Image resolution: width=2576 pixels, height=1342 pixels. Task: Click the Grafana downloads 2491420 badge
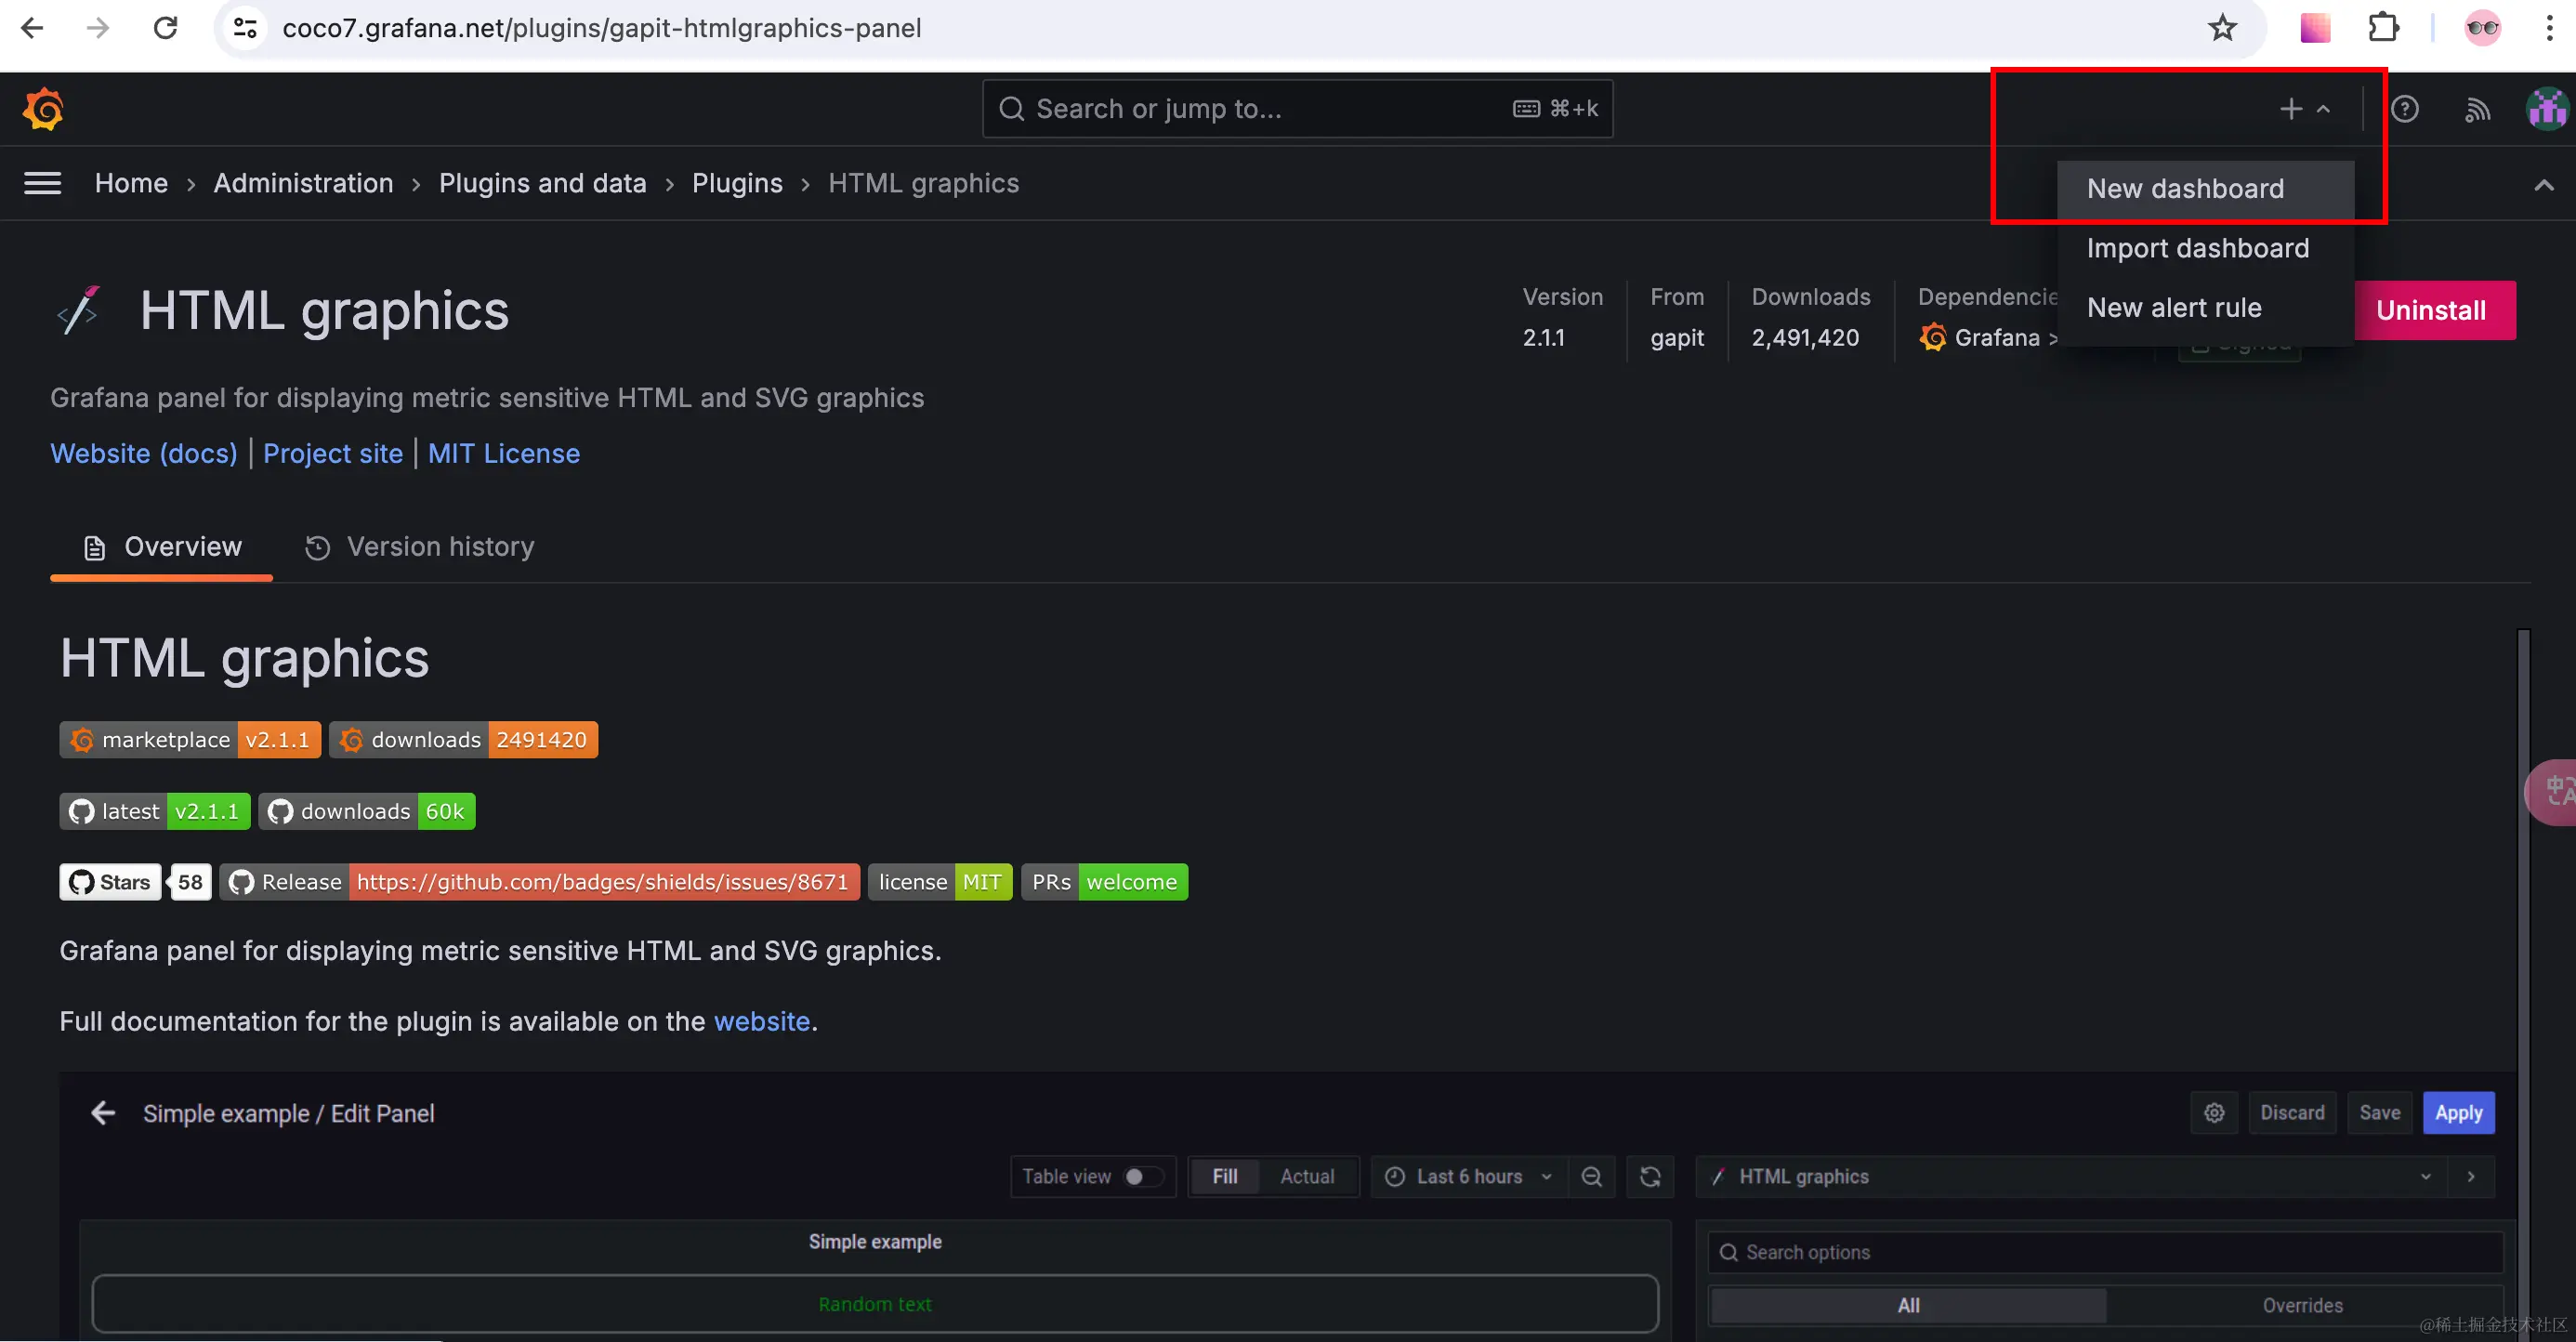[464, 740]
